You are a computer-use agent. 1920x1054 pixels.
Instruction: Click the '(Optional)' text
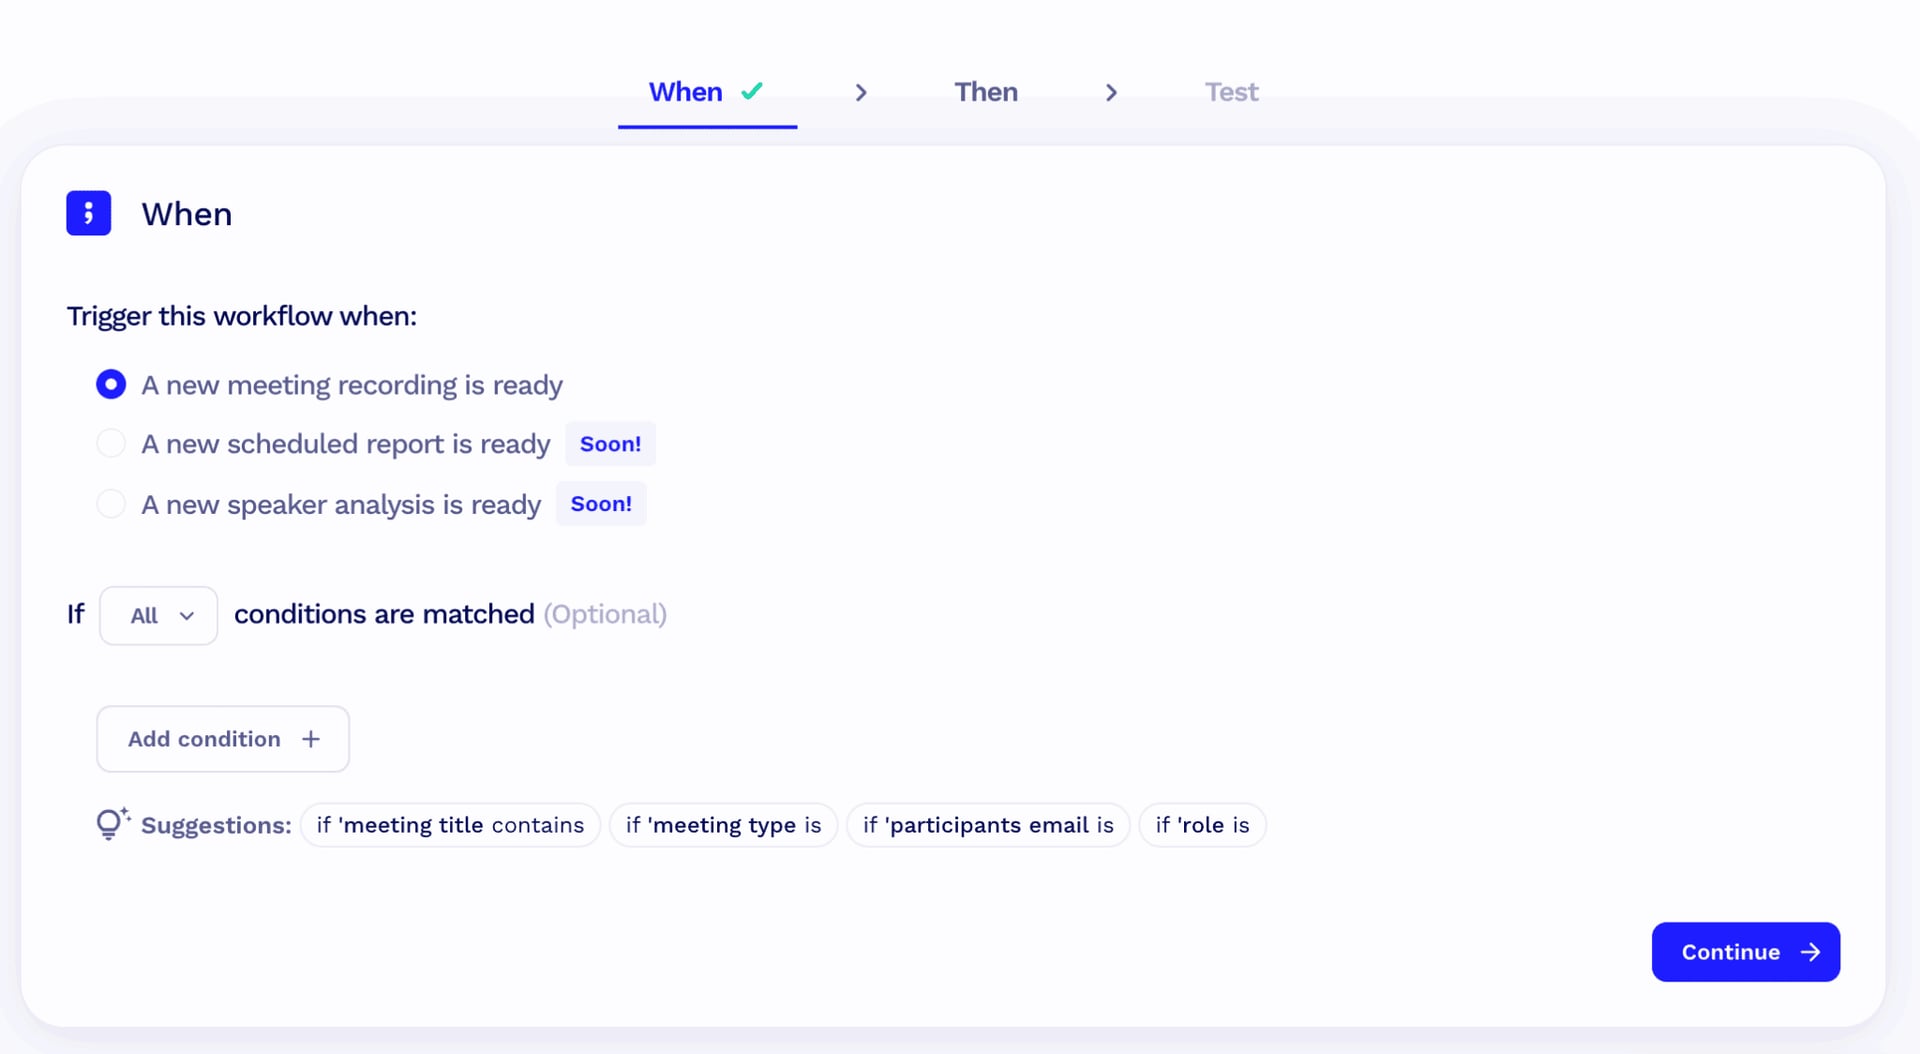click(x=605, y=614)
